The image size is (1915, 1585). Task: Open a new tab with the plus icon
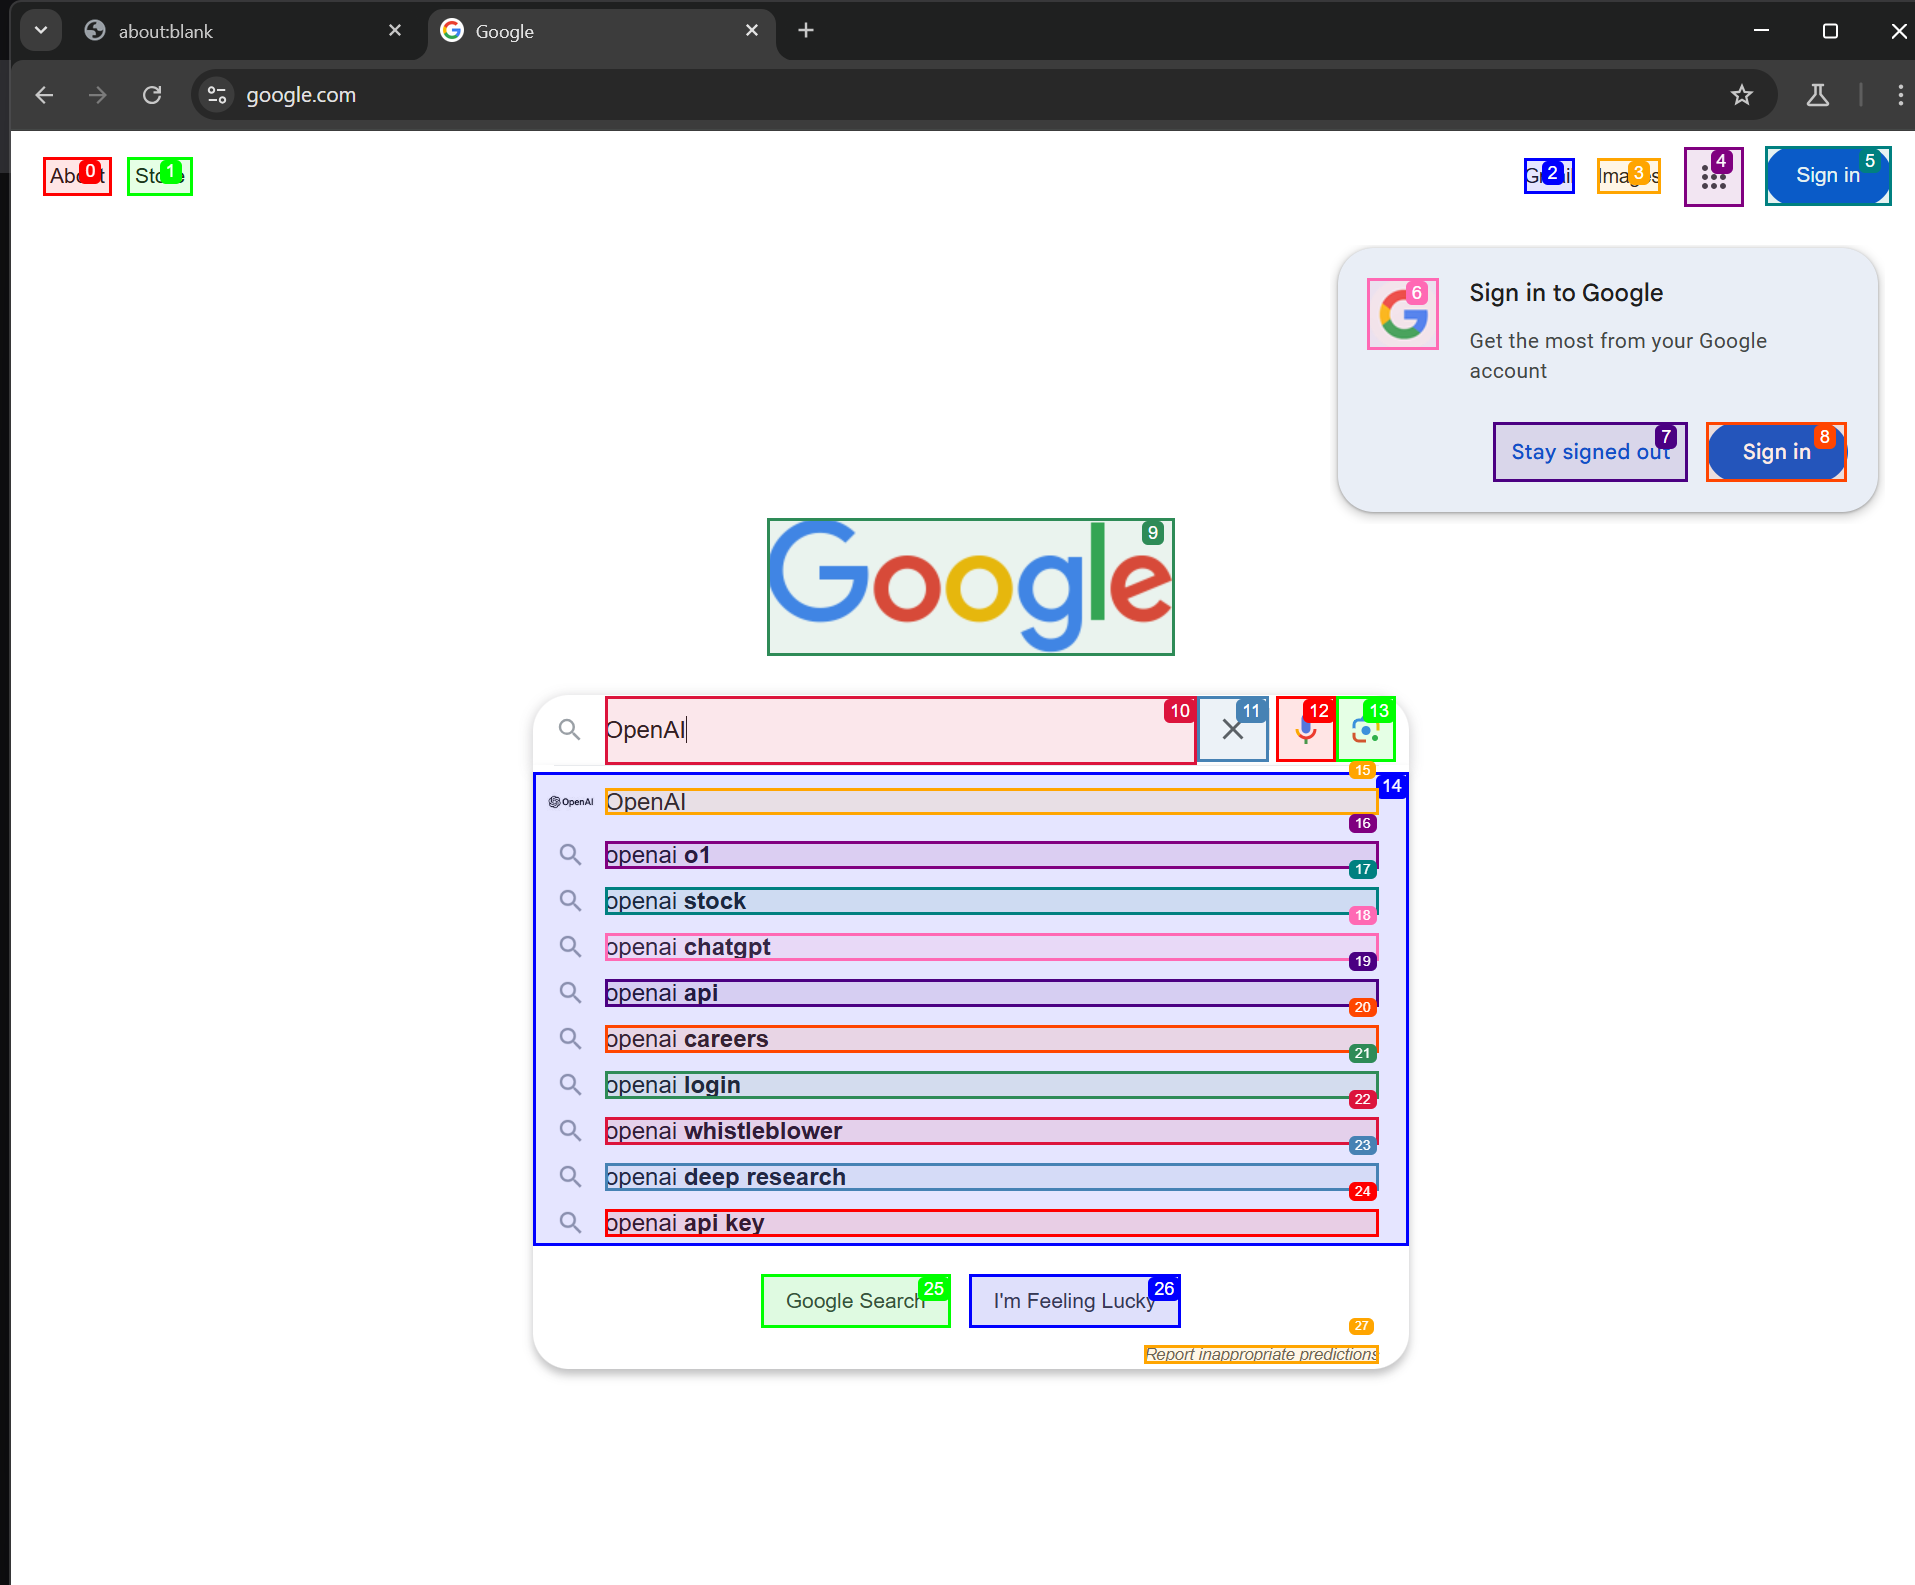806,31
